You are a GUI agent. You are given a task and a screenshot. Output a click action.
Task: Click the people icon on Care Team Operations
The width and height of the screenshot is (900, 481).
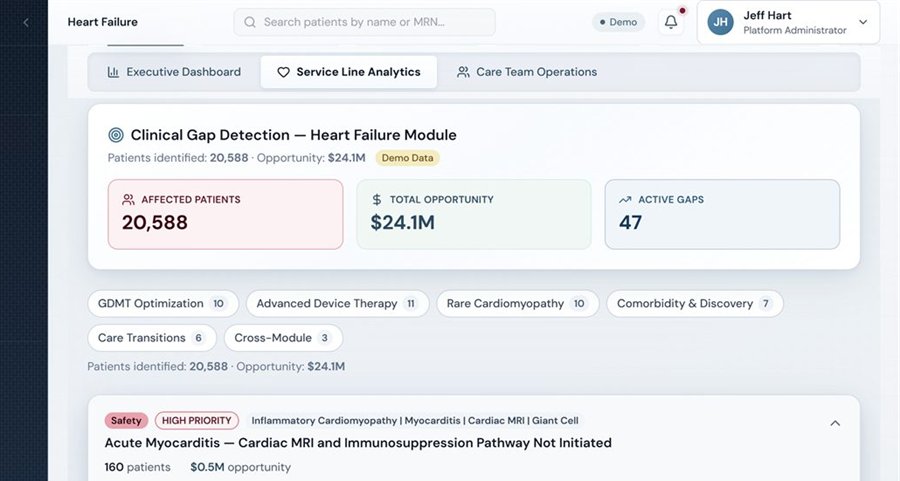(463, 72)
